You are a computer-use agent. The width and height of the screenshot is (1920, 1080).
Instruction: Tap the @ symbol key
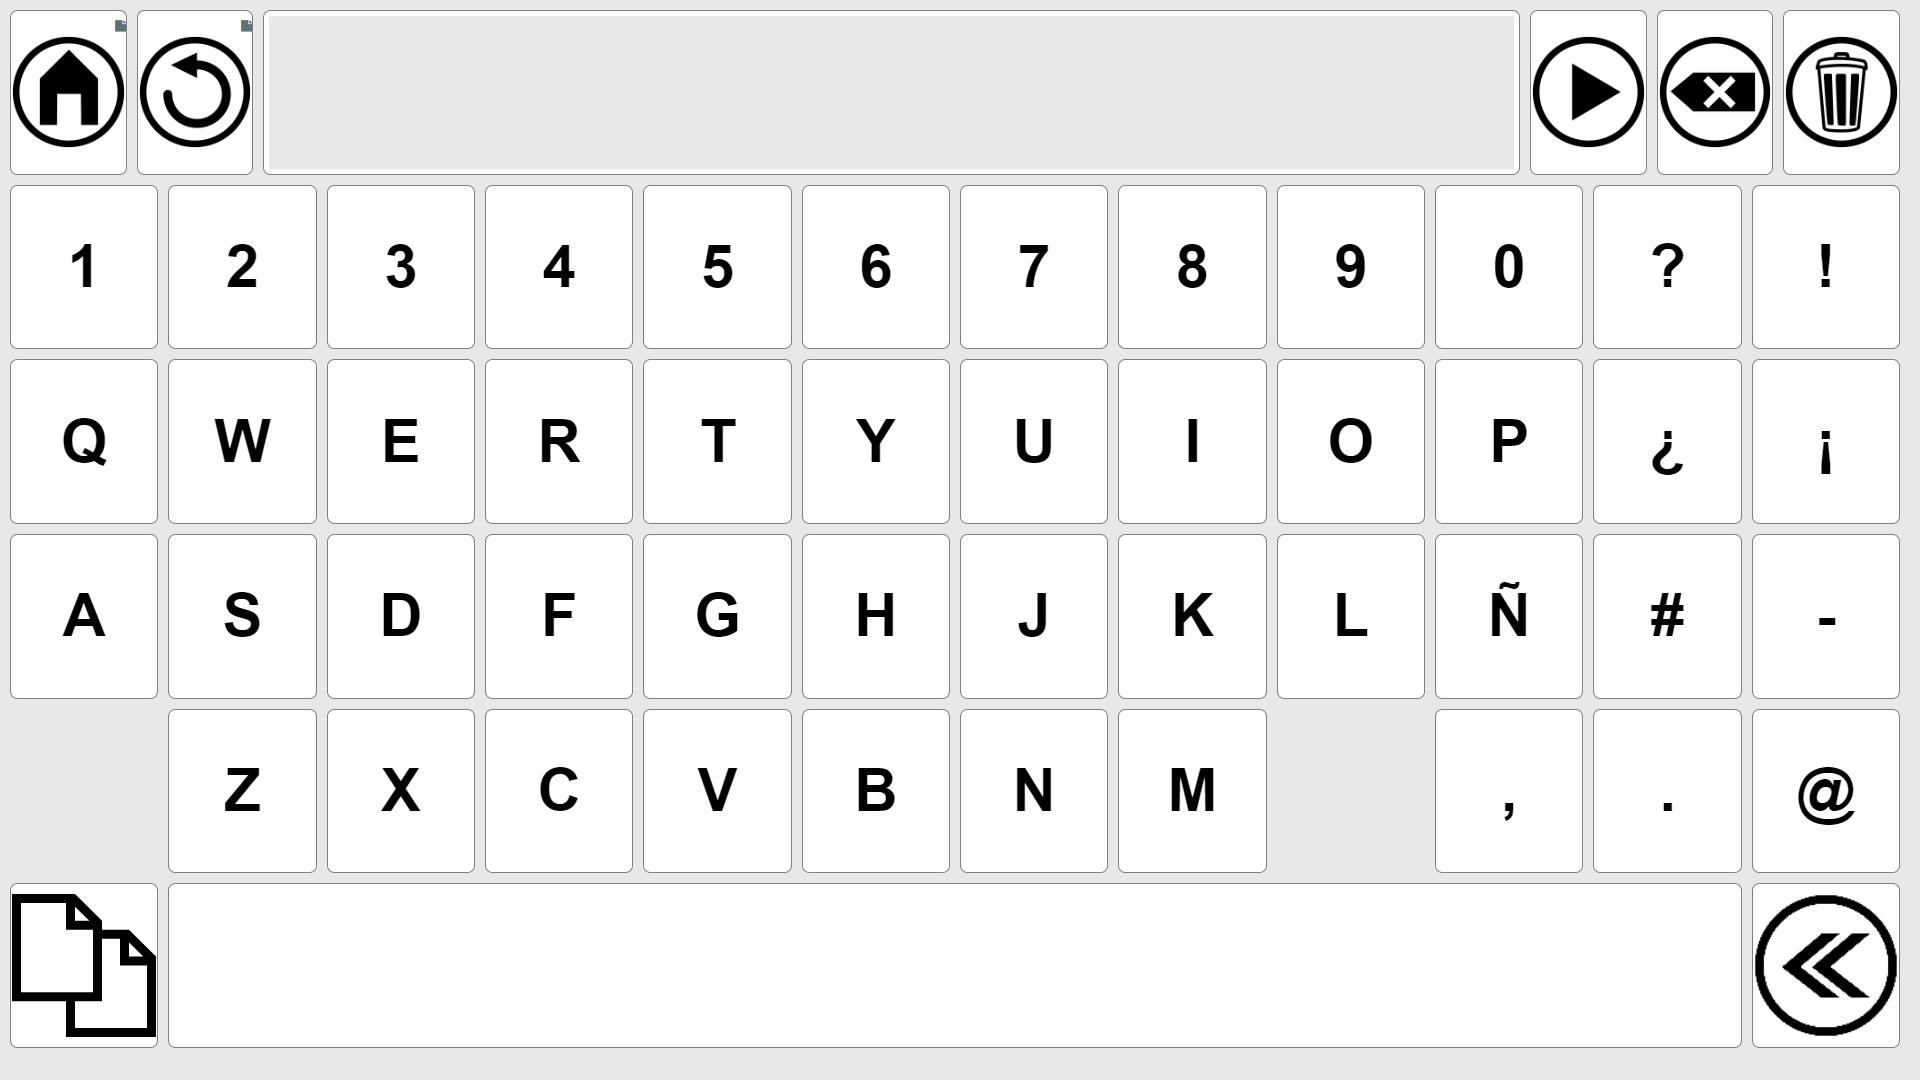tap(1826, 791)
